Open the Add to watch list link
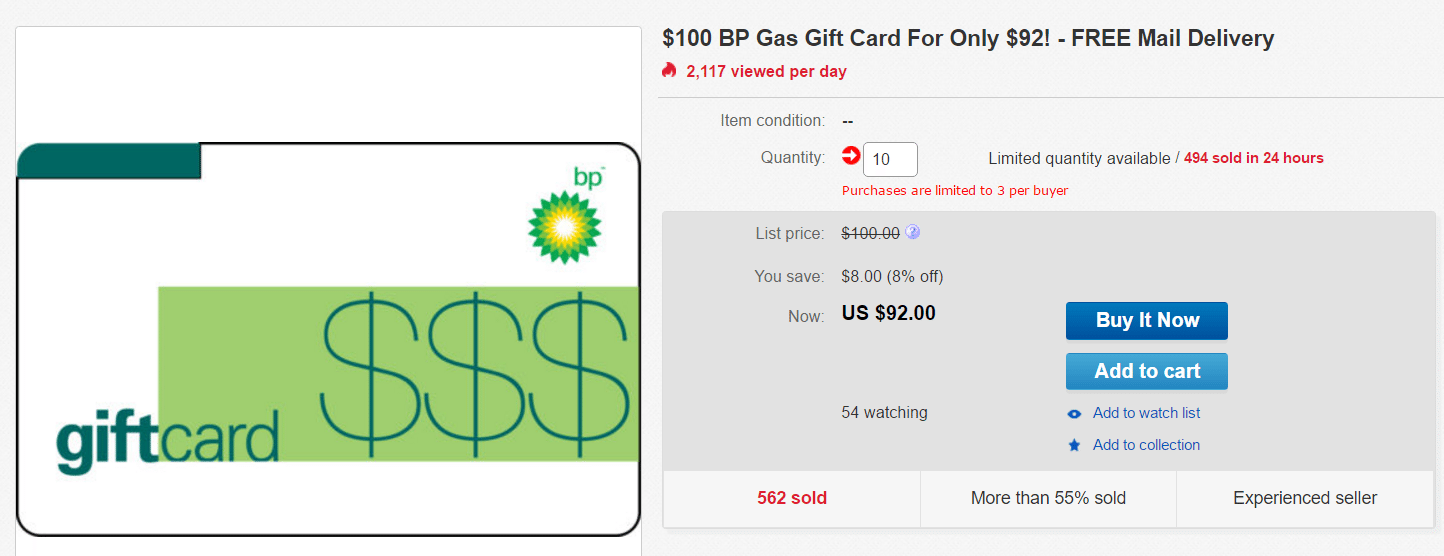1444x556 pixels. pyautogui.click(x=1146, y=413)
